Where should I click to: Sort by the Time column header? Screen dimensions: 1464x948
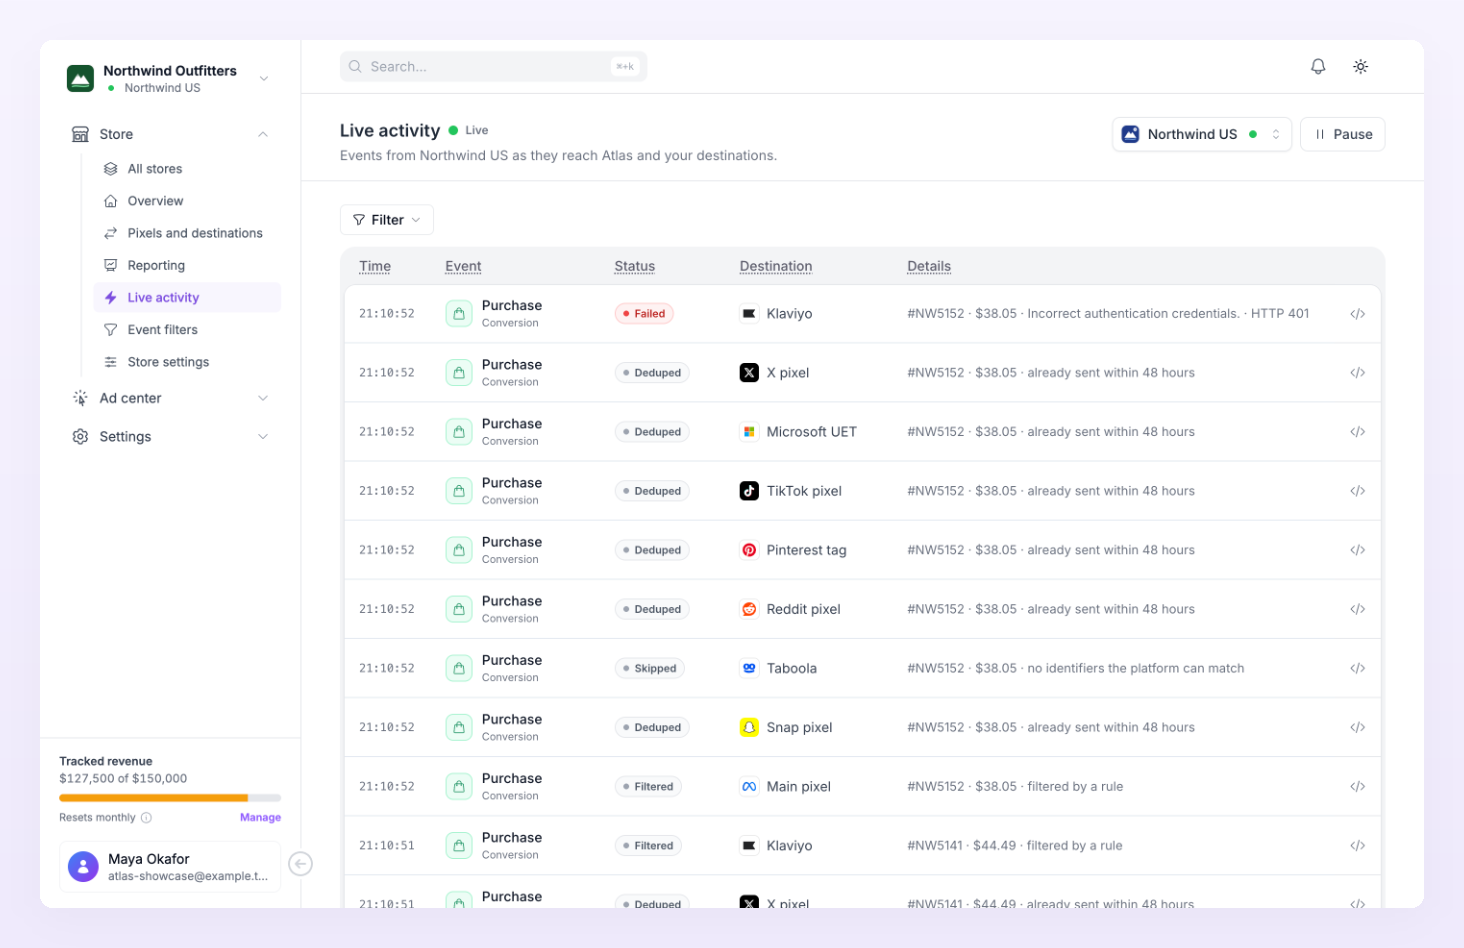(x=375, y=266)
